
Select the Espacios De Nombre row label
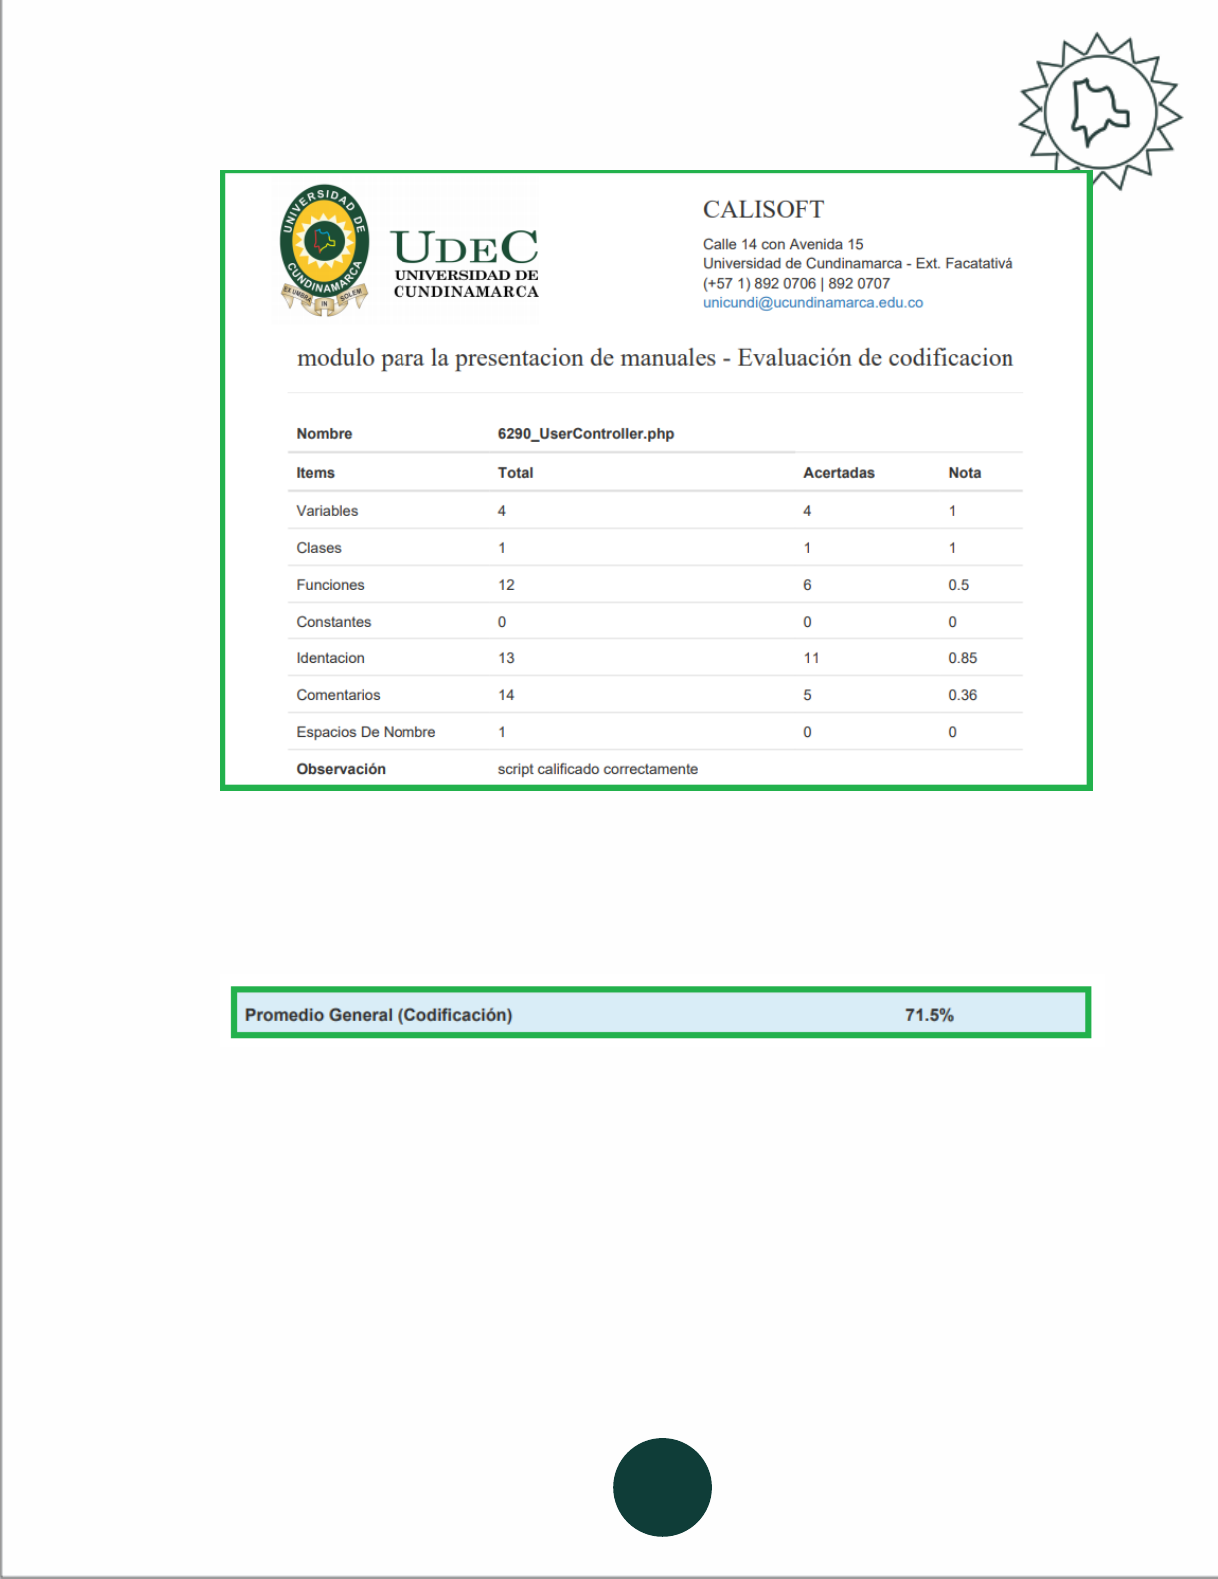tap(365, 732)
